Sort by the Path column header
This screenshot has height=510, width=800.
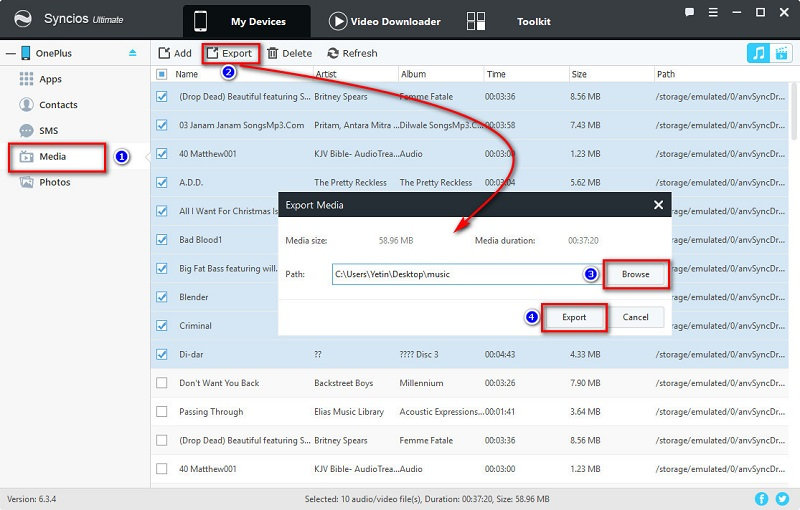pyautogui.click(x=666, y=74)
